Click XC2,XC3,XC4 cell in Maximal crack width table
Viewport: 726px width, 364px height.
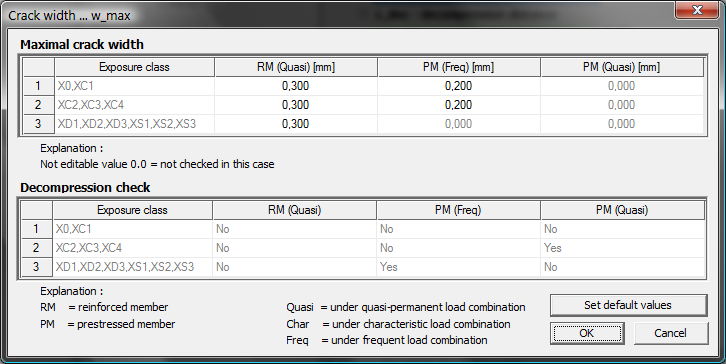pyautogui.click(x=134, y=105)
